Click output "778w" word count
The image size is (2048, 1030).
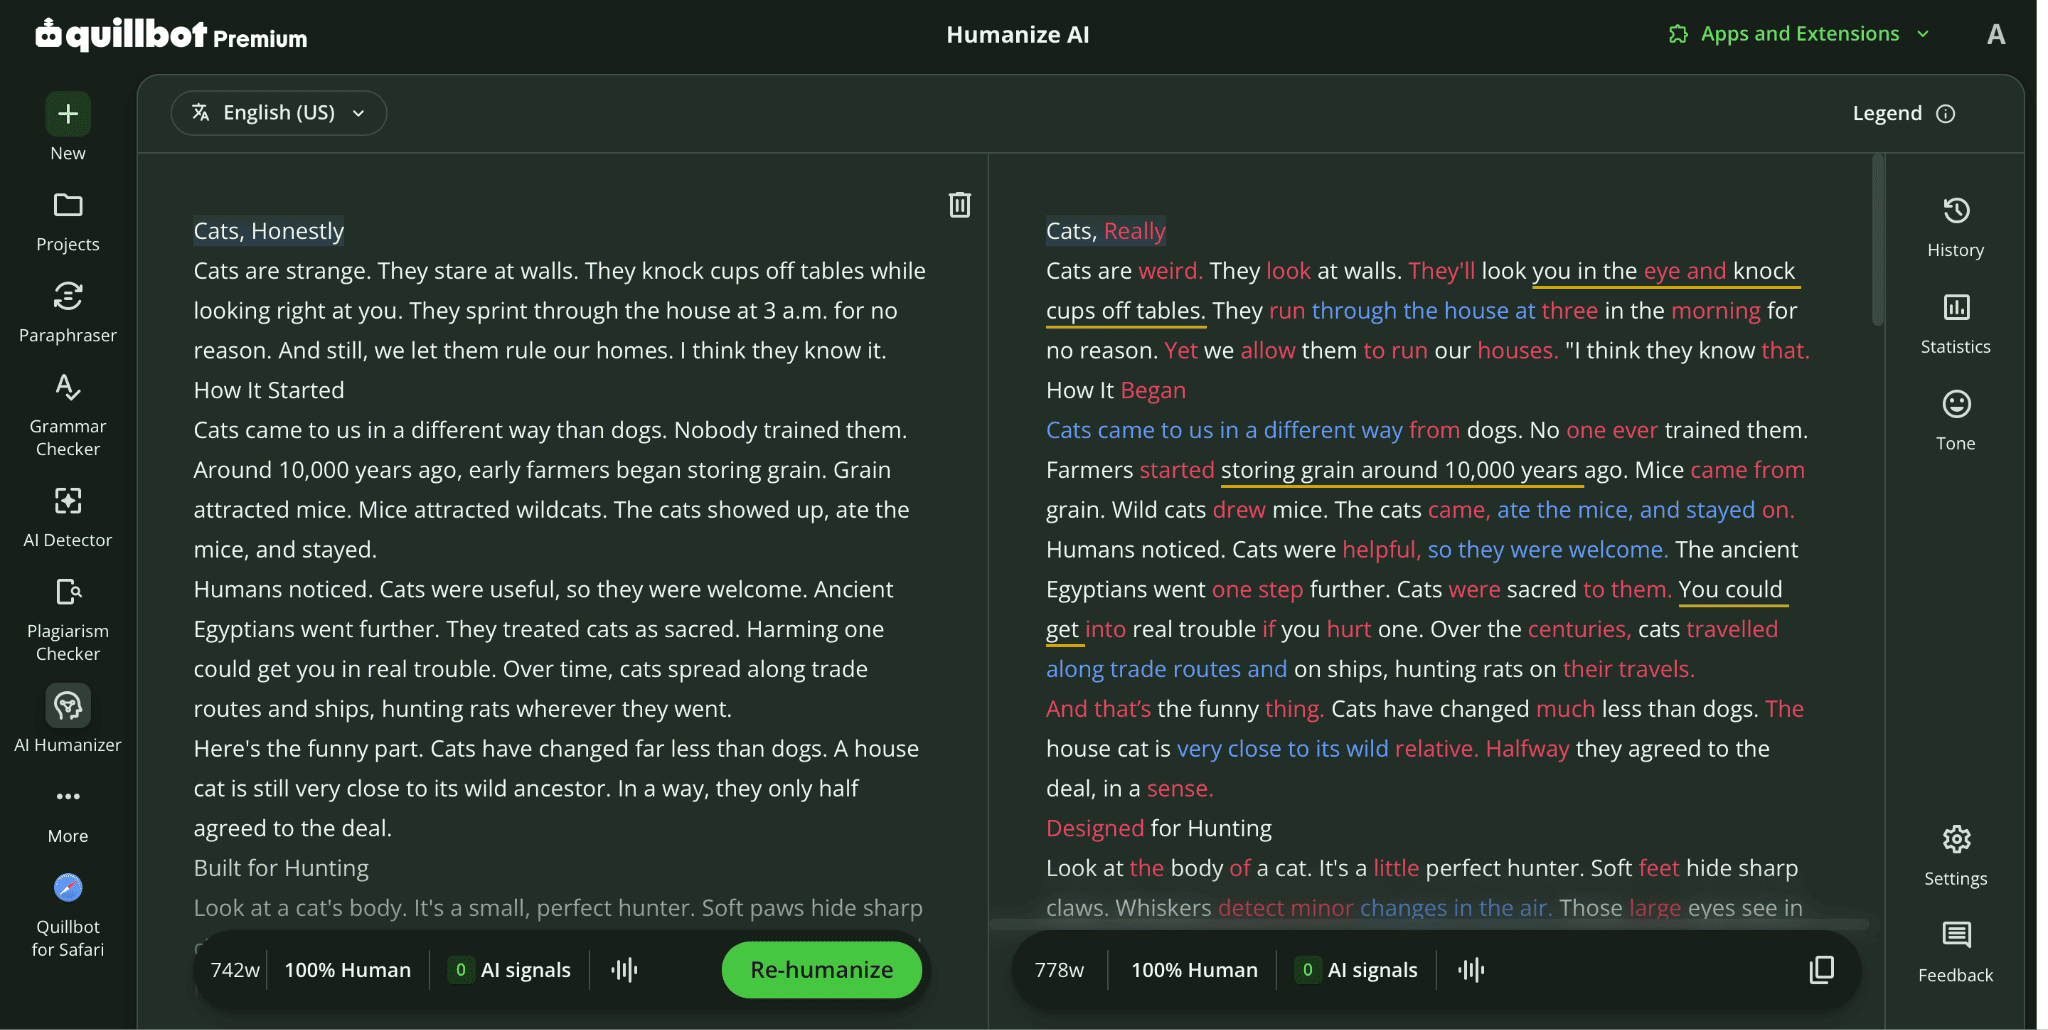tap(1059, 969)
